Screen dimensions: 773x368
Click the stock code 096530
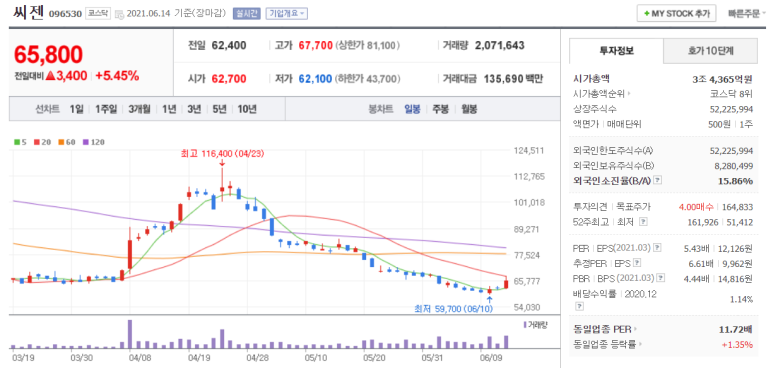(65, 14)
